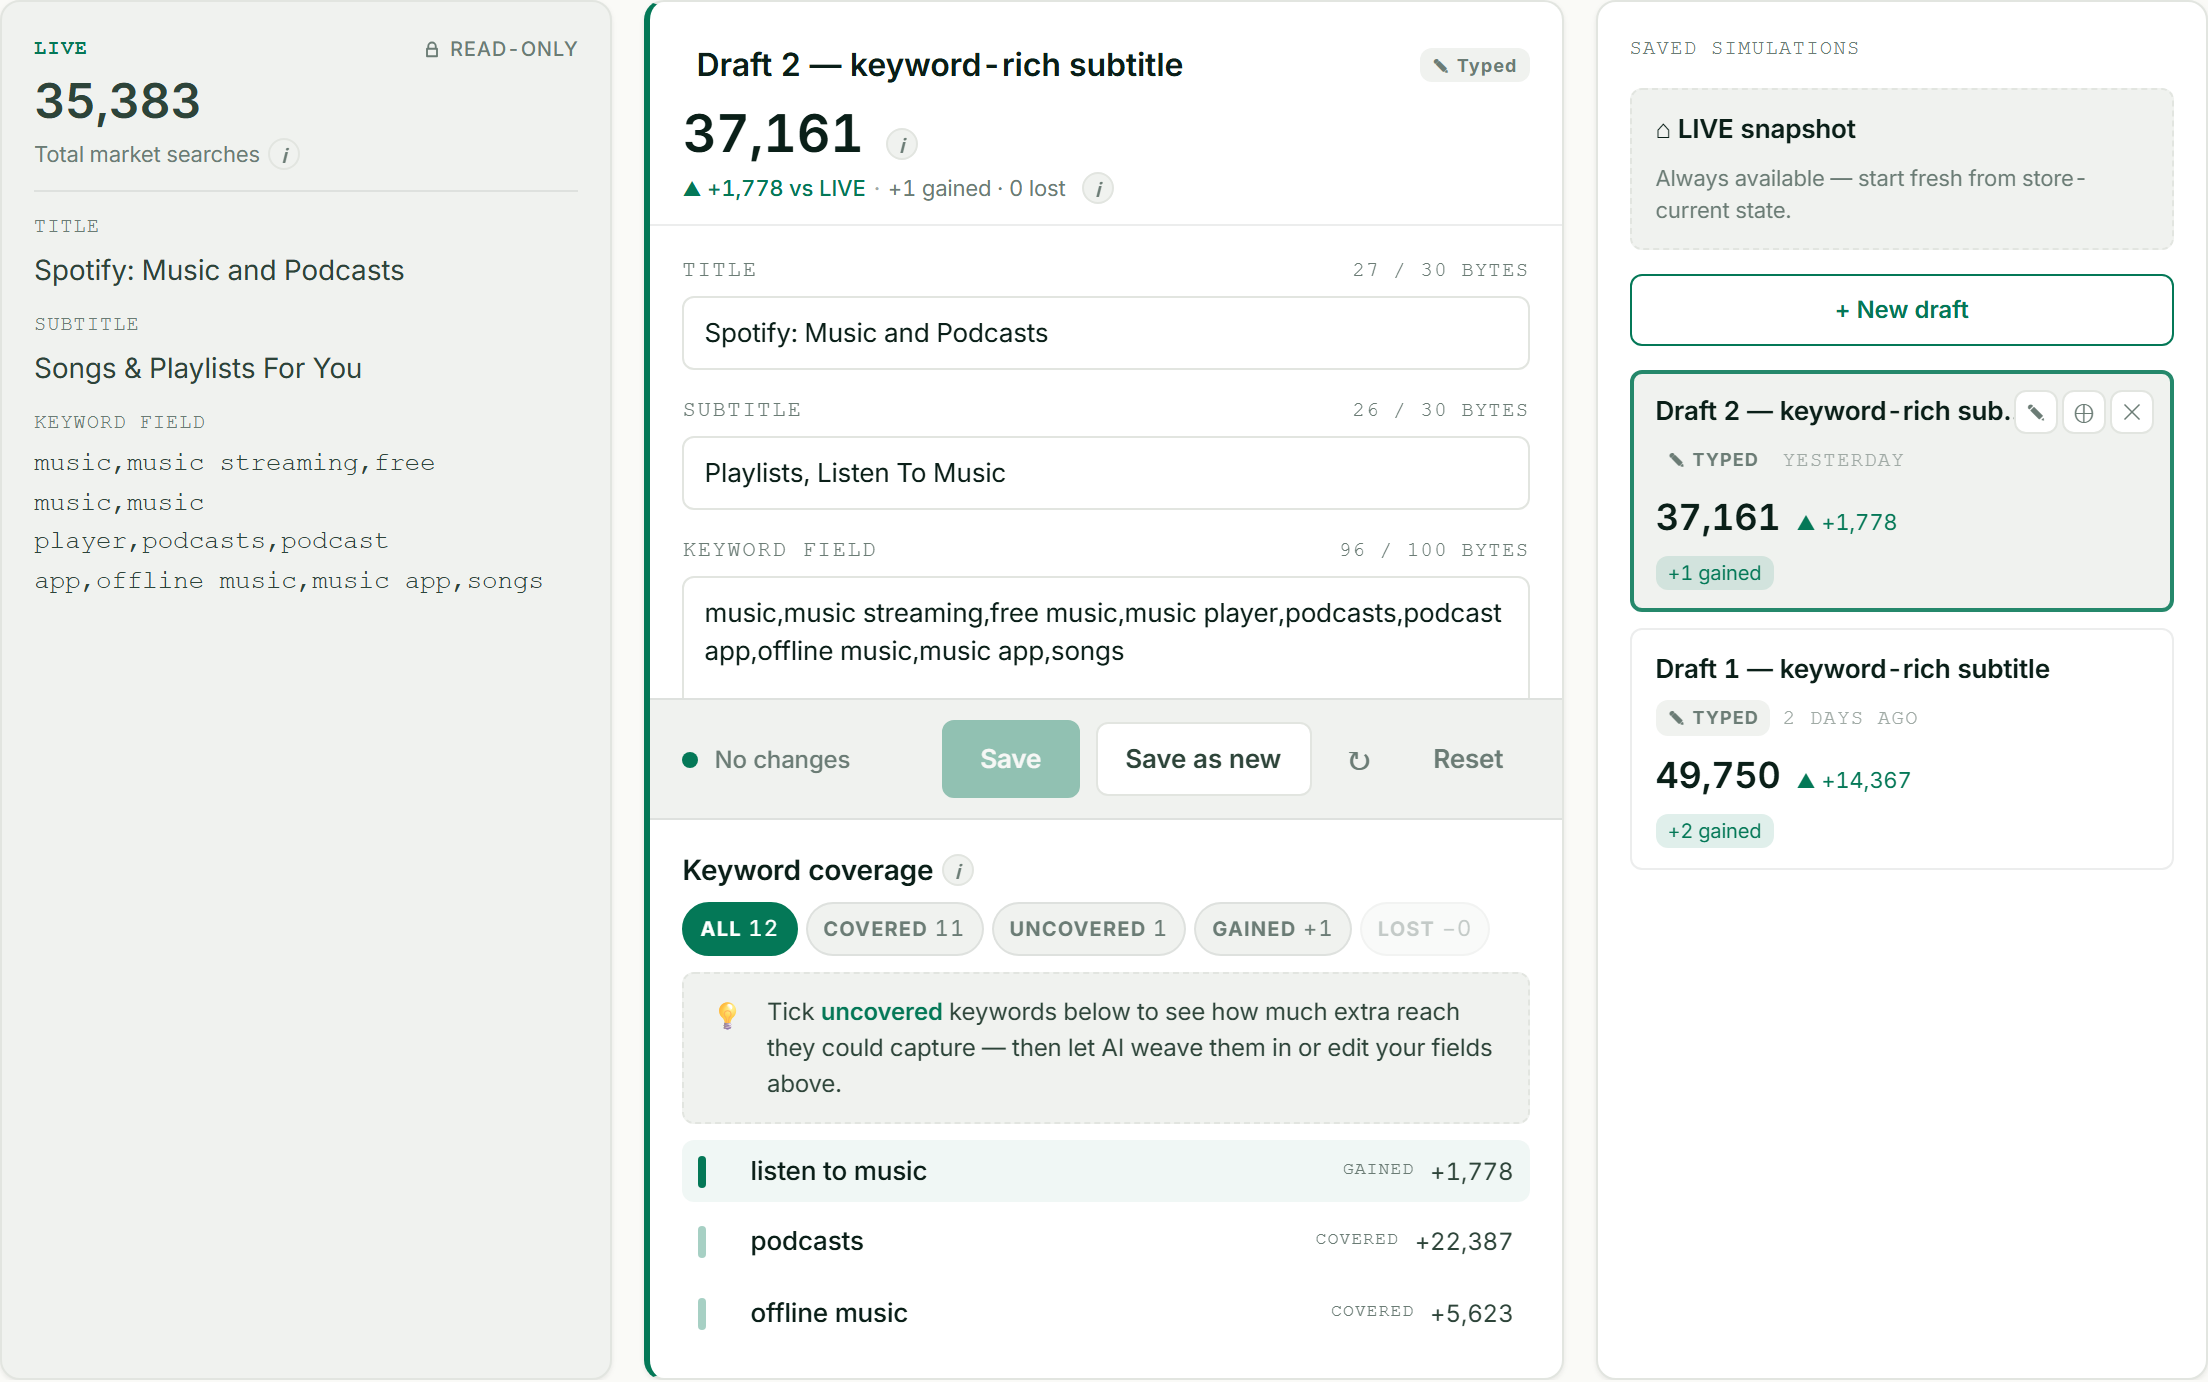Select the 'podcasts' keyword row
The width and height of the screenshot is (2208, 1382).
click(1105, 1242)
